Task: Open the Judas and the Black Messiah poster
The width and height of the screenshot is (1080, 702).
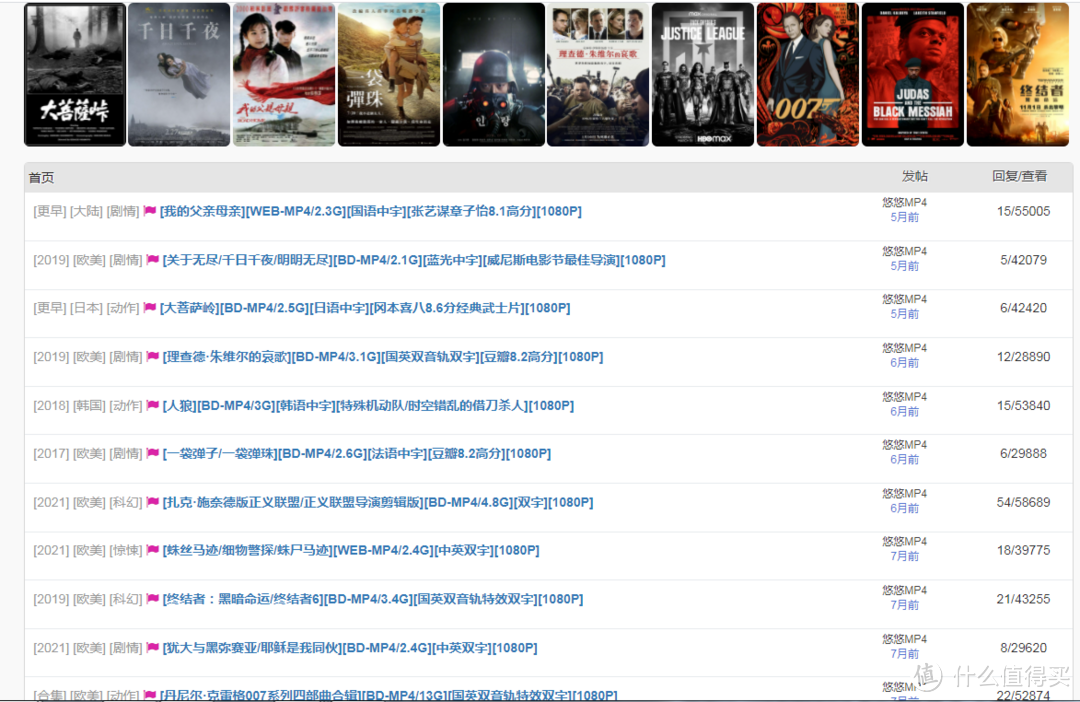Action: coord(912,75)
